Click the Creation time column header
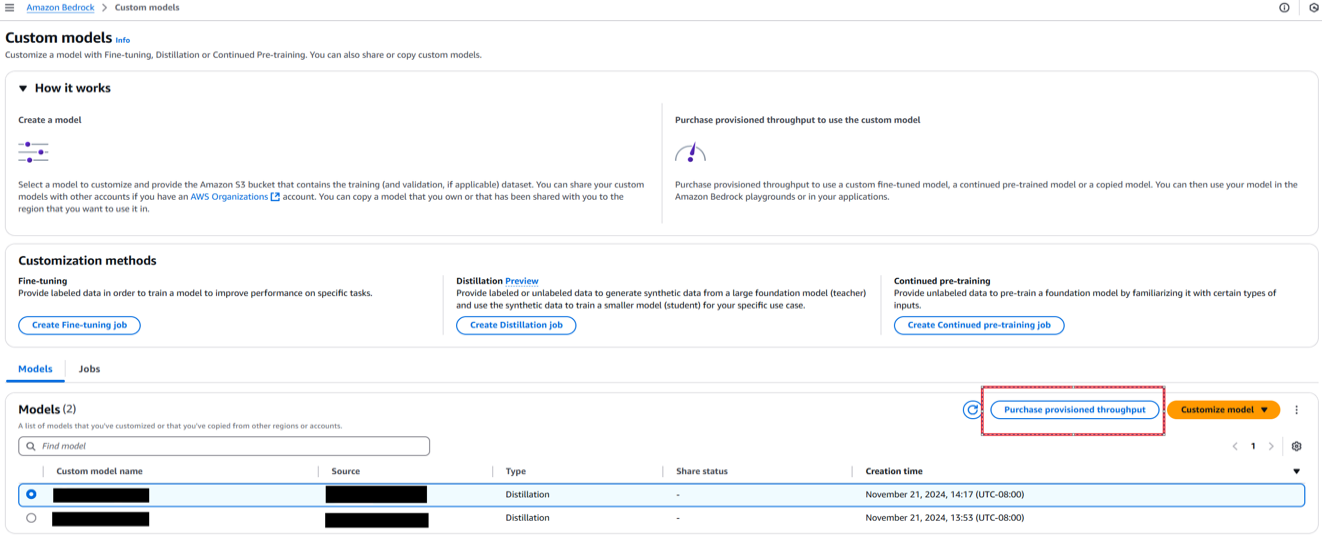The image size is (1322, 538). point(894,471)
